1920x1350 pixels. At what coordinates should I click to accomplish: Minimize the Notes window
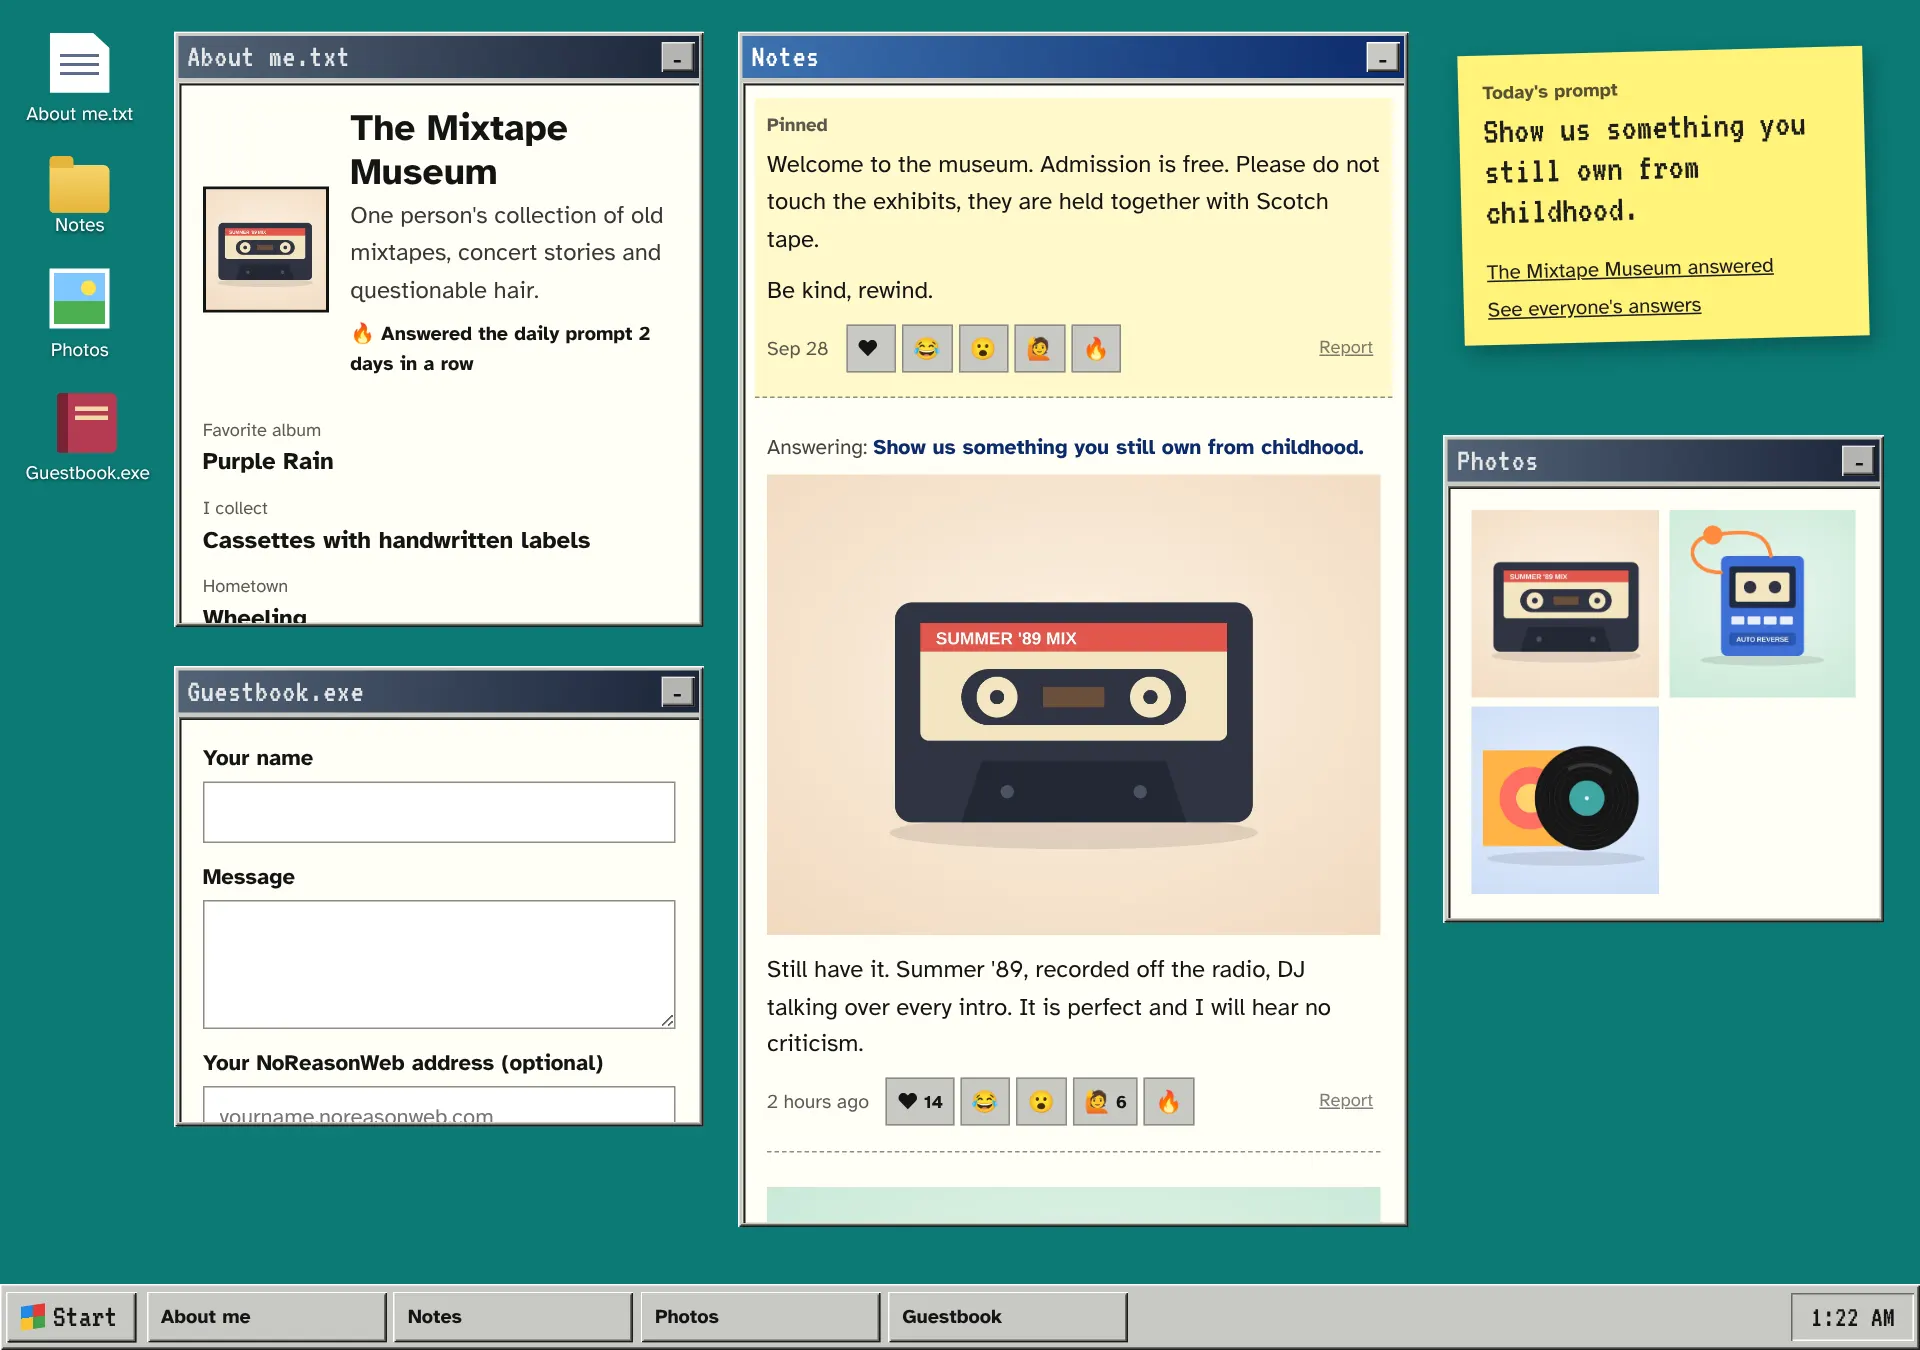coord(1382,58)
